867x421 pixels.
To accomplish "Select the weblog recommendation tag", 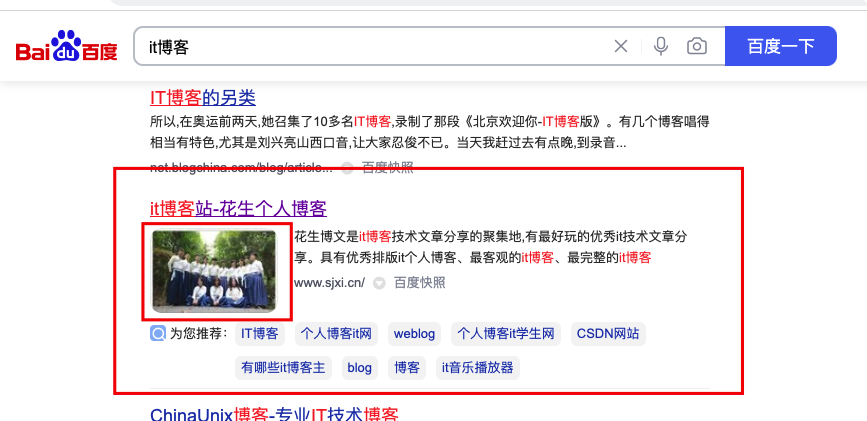I will coord(414,334).
